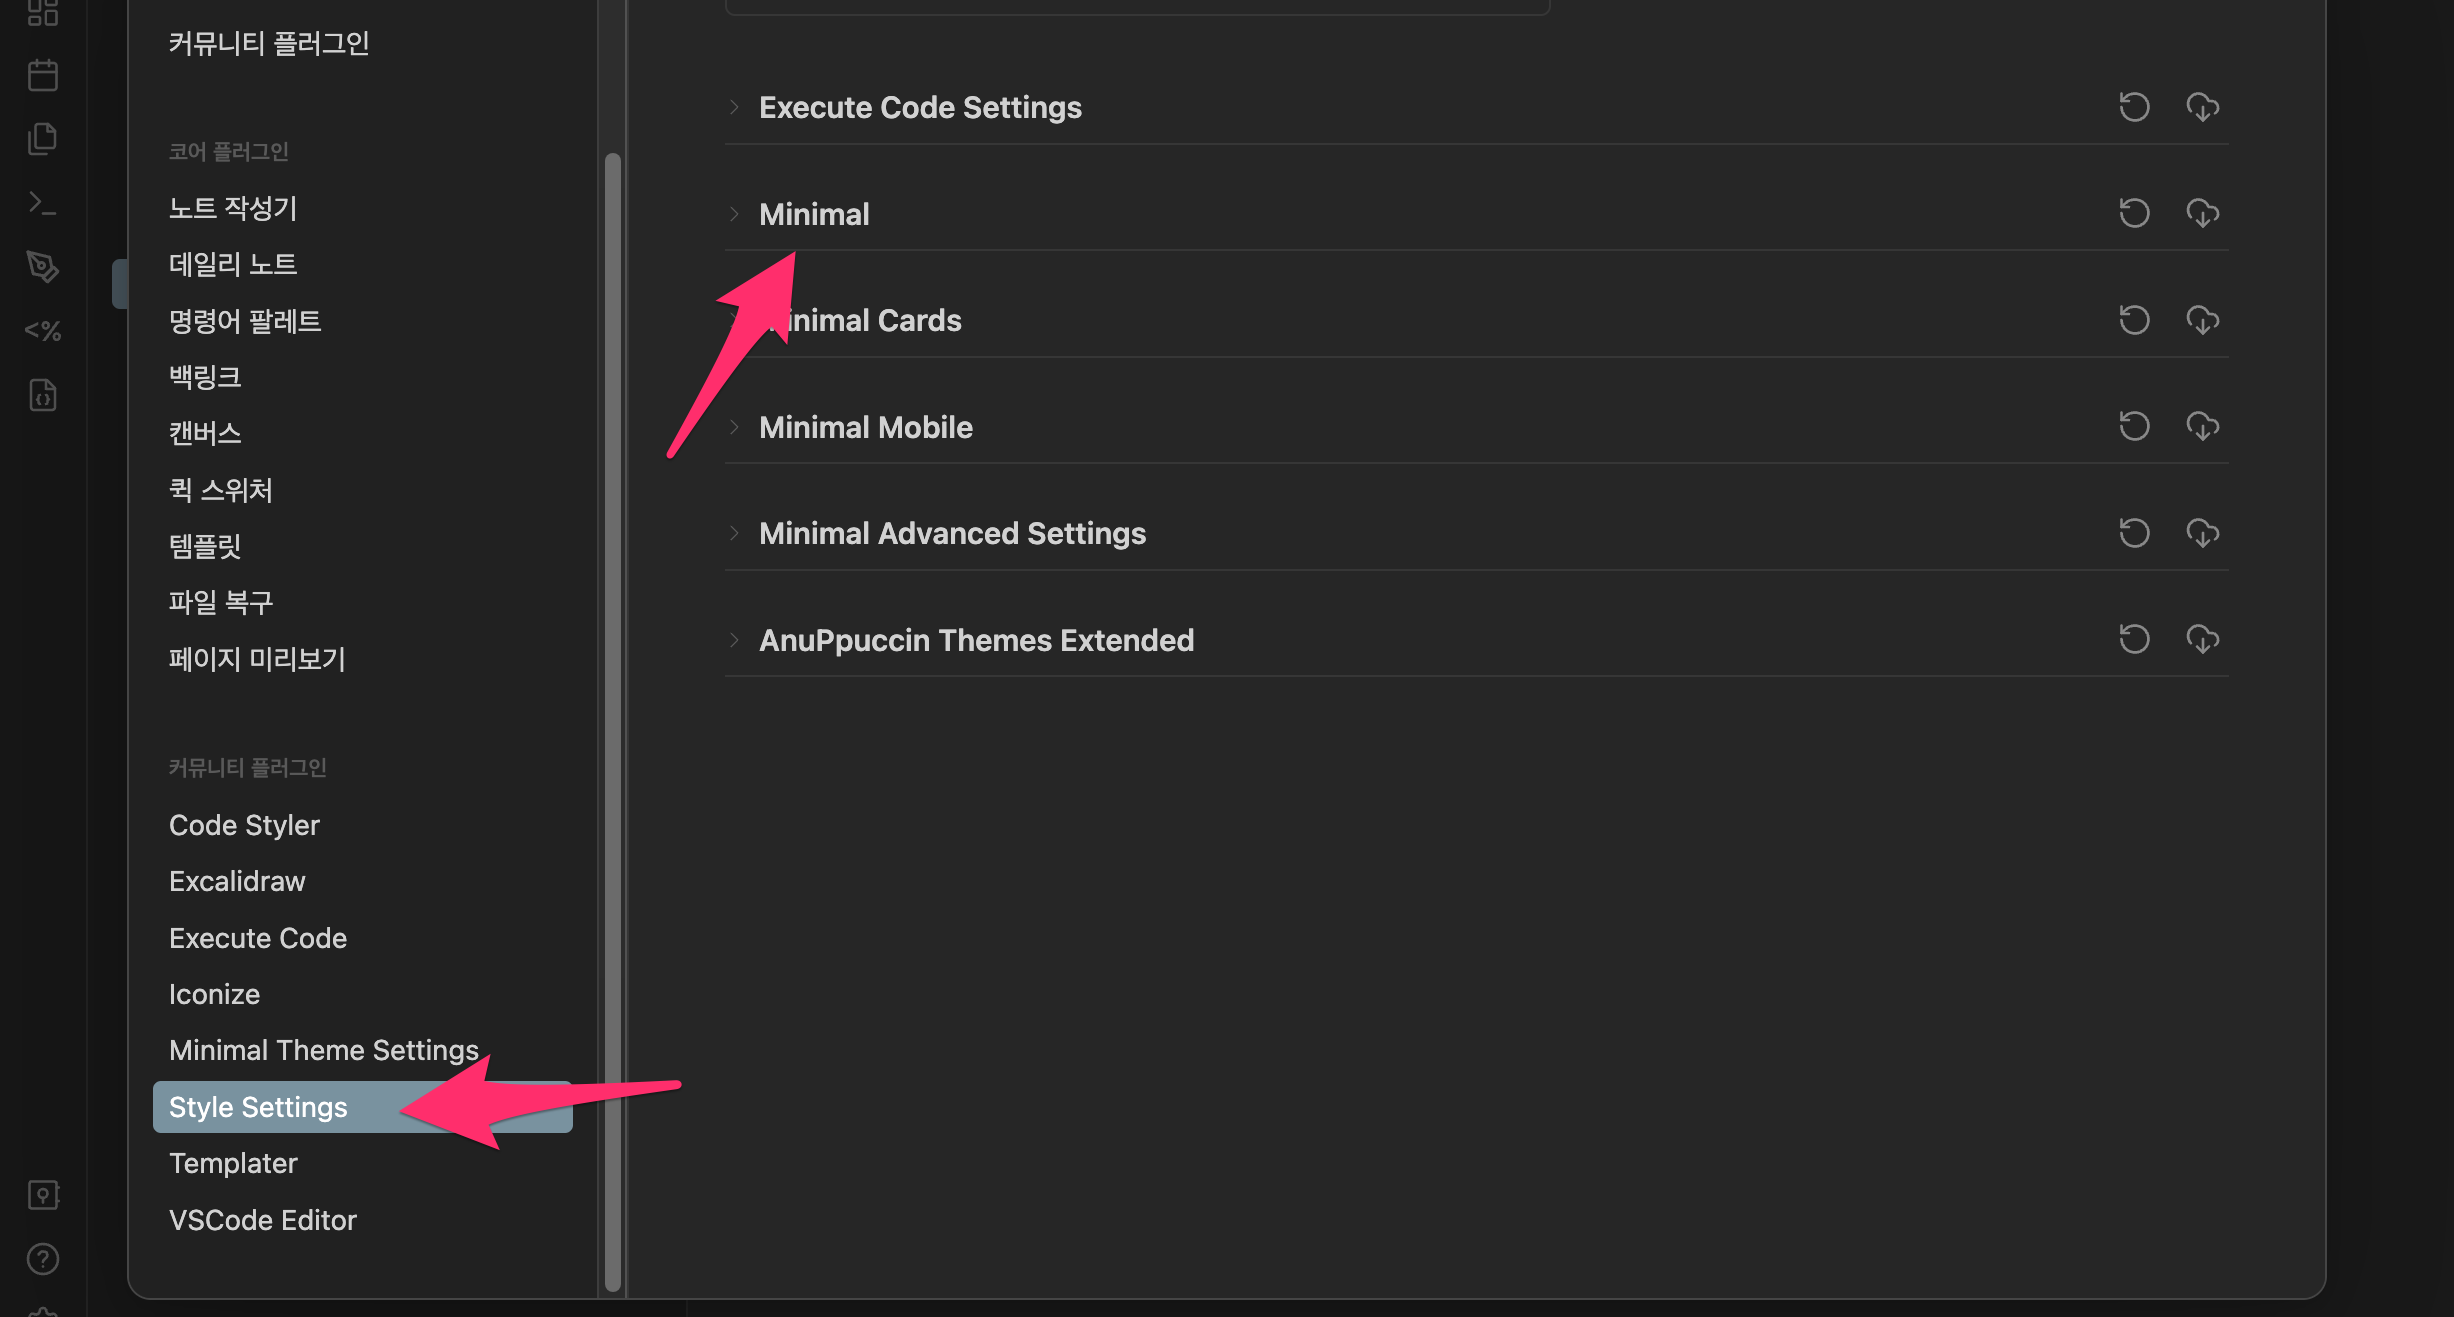This screenshot has height=1317, width=2454.
Task: Click the Templater <% icon in ribbon
Action: 42,330
